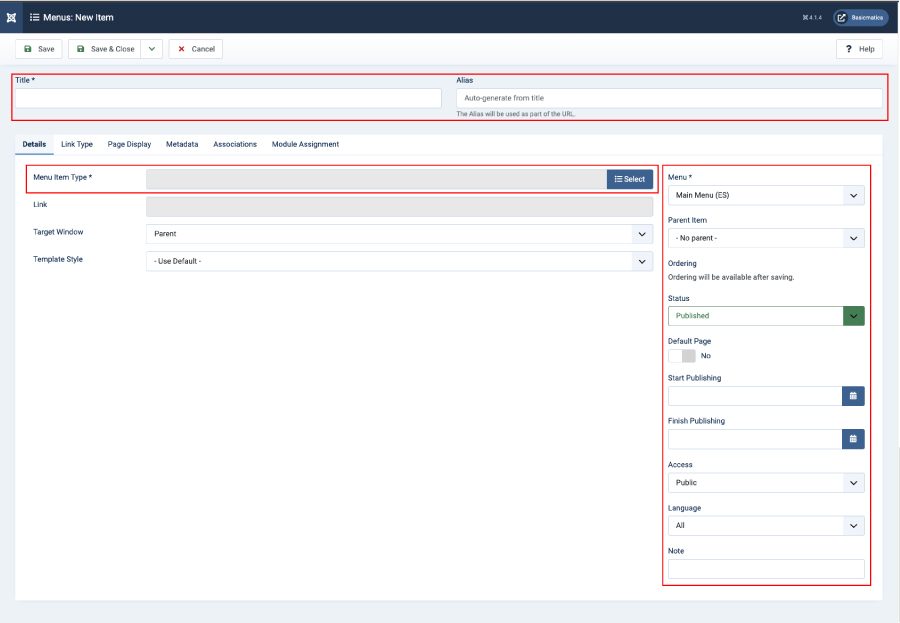Open the Language dropdown showing All
900x623 pixels.
point(766,526)
